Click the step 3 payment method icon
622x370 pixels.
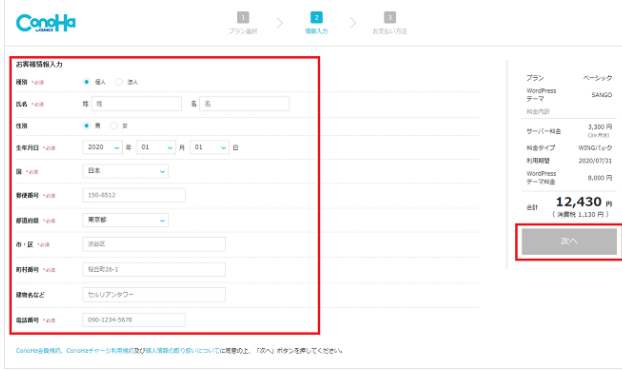tap(390, 17)
